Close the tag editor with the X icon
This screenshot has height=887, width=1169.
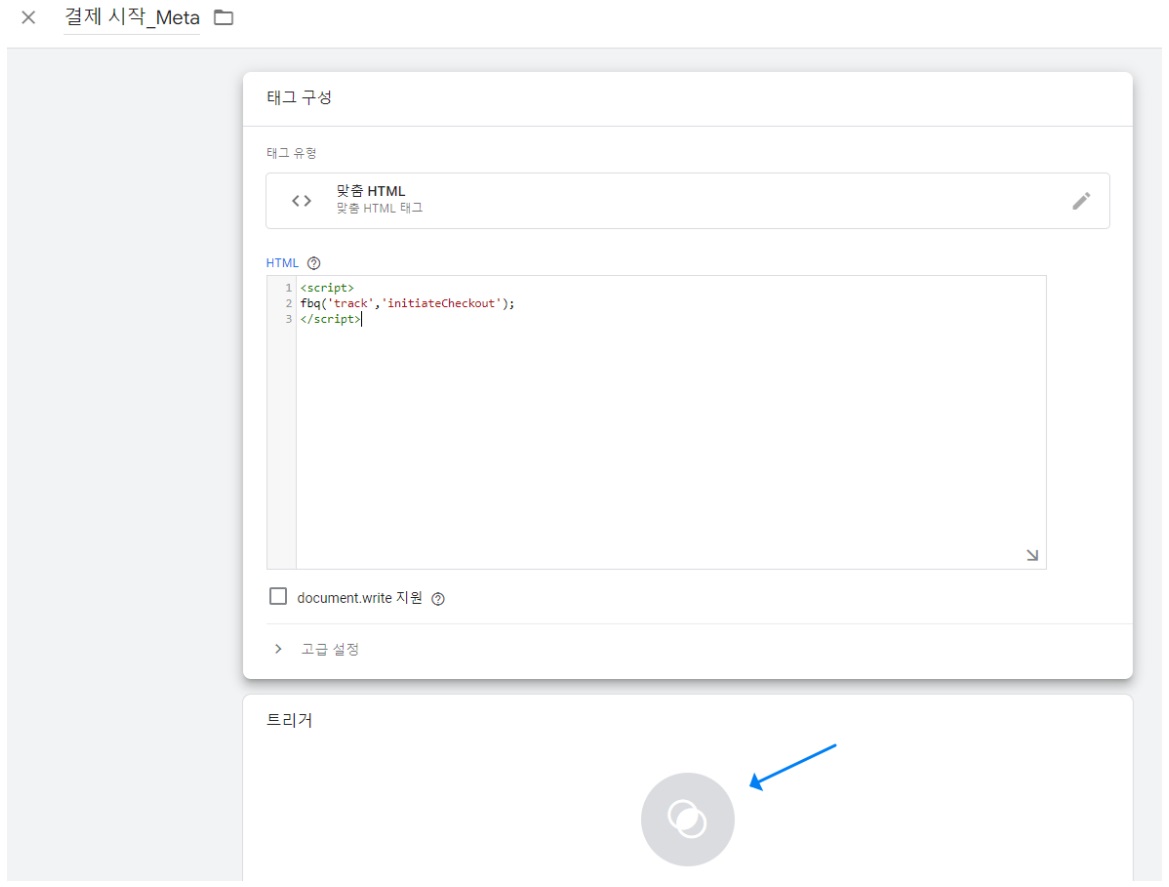(28, 17)
